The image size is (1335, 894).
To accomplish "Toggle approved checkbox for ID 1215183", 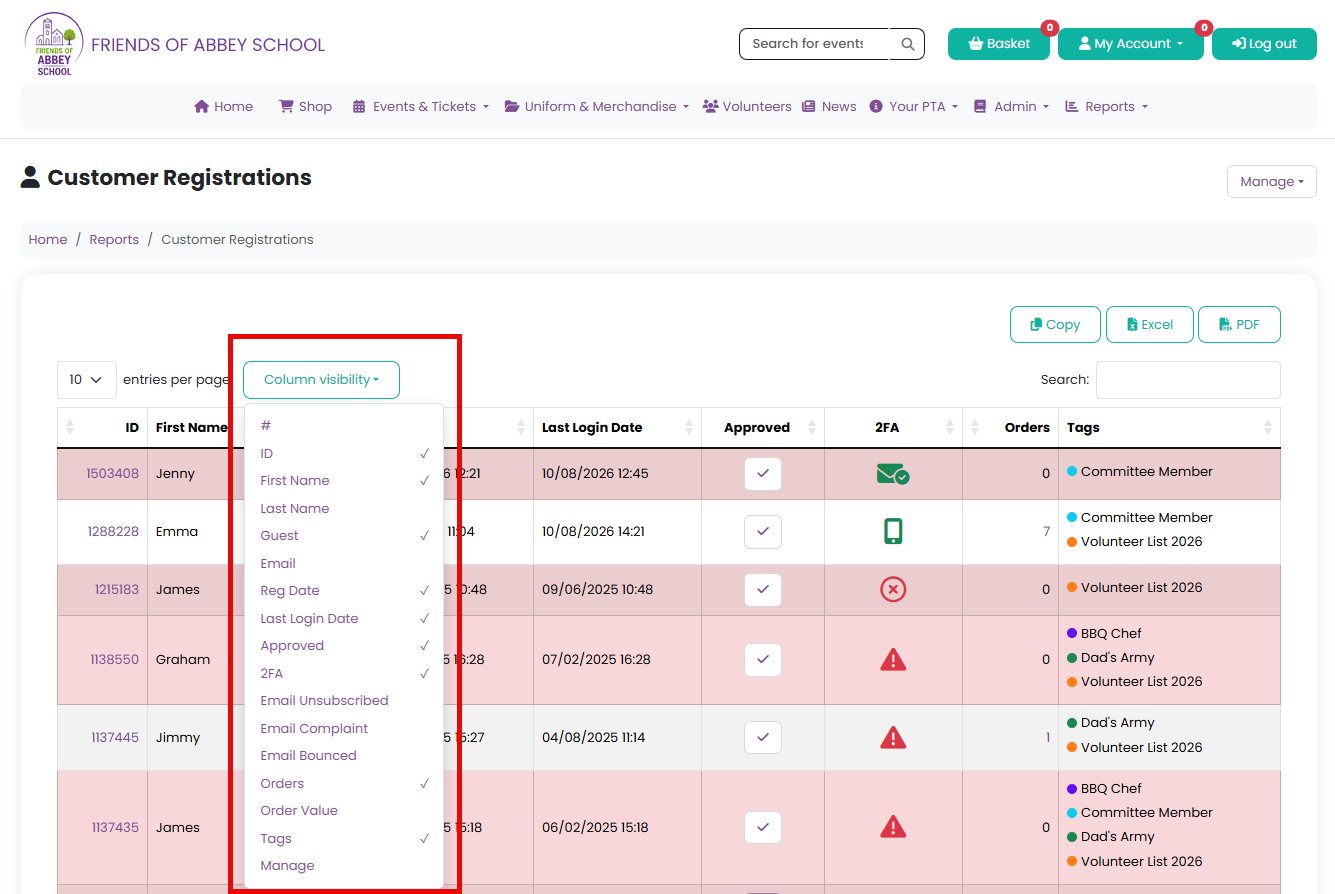I will tap(763, 590).
